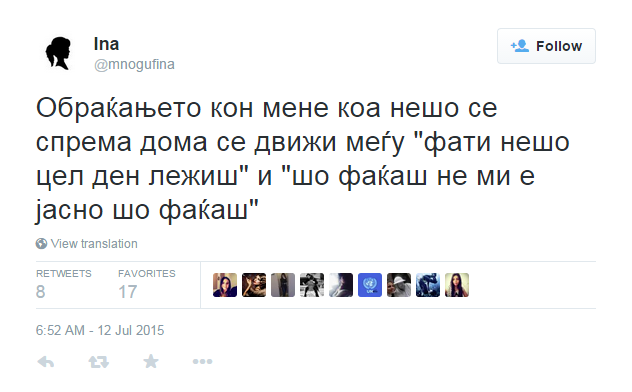
Task: Open the second avatar thumbnail in row
Action: 254,285
